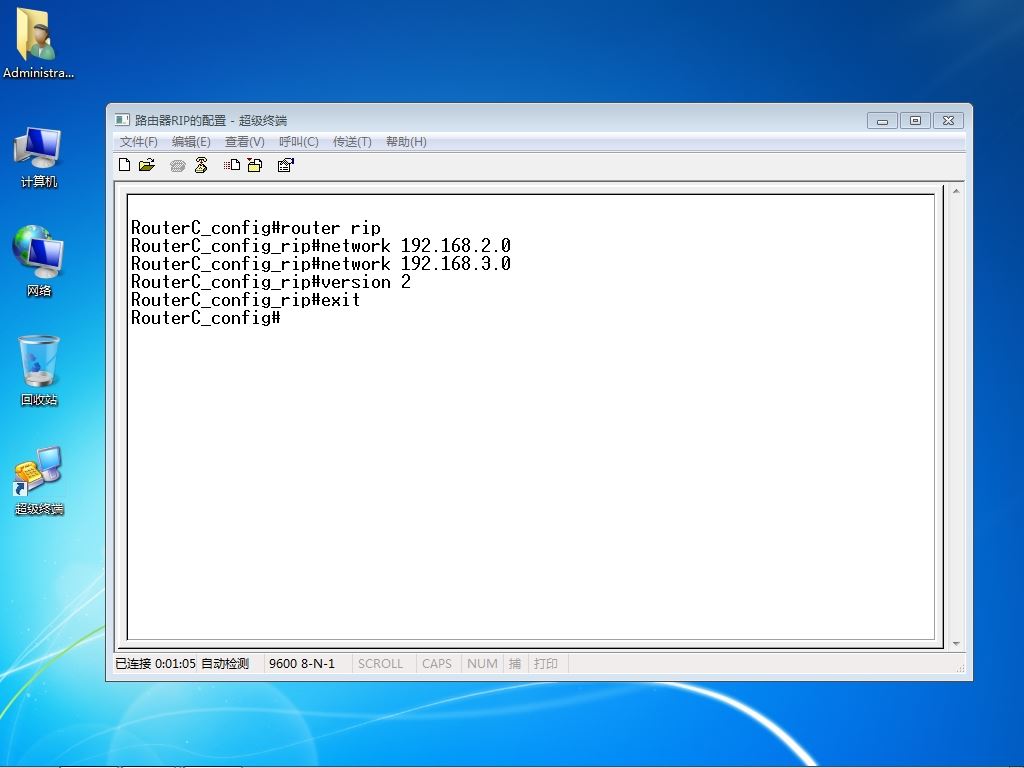
Task: Open the 编辑(E) menu
Action: (x=191, y=142)
